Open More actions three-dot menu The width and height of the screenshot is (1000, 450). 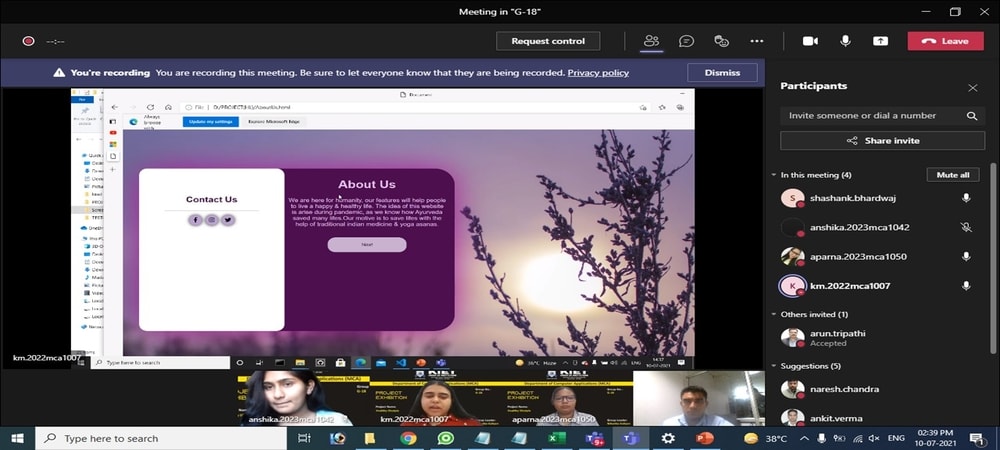tap(757, 41)
